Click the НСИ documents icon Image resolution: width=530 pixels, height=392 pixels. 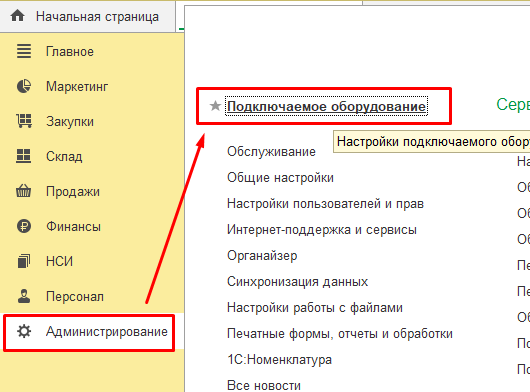24,261
